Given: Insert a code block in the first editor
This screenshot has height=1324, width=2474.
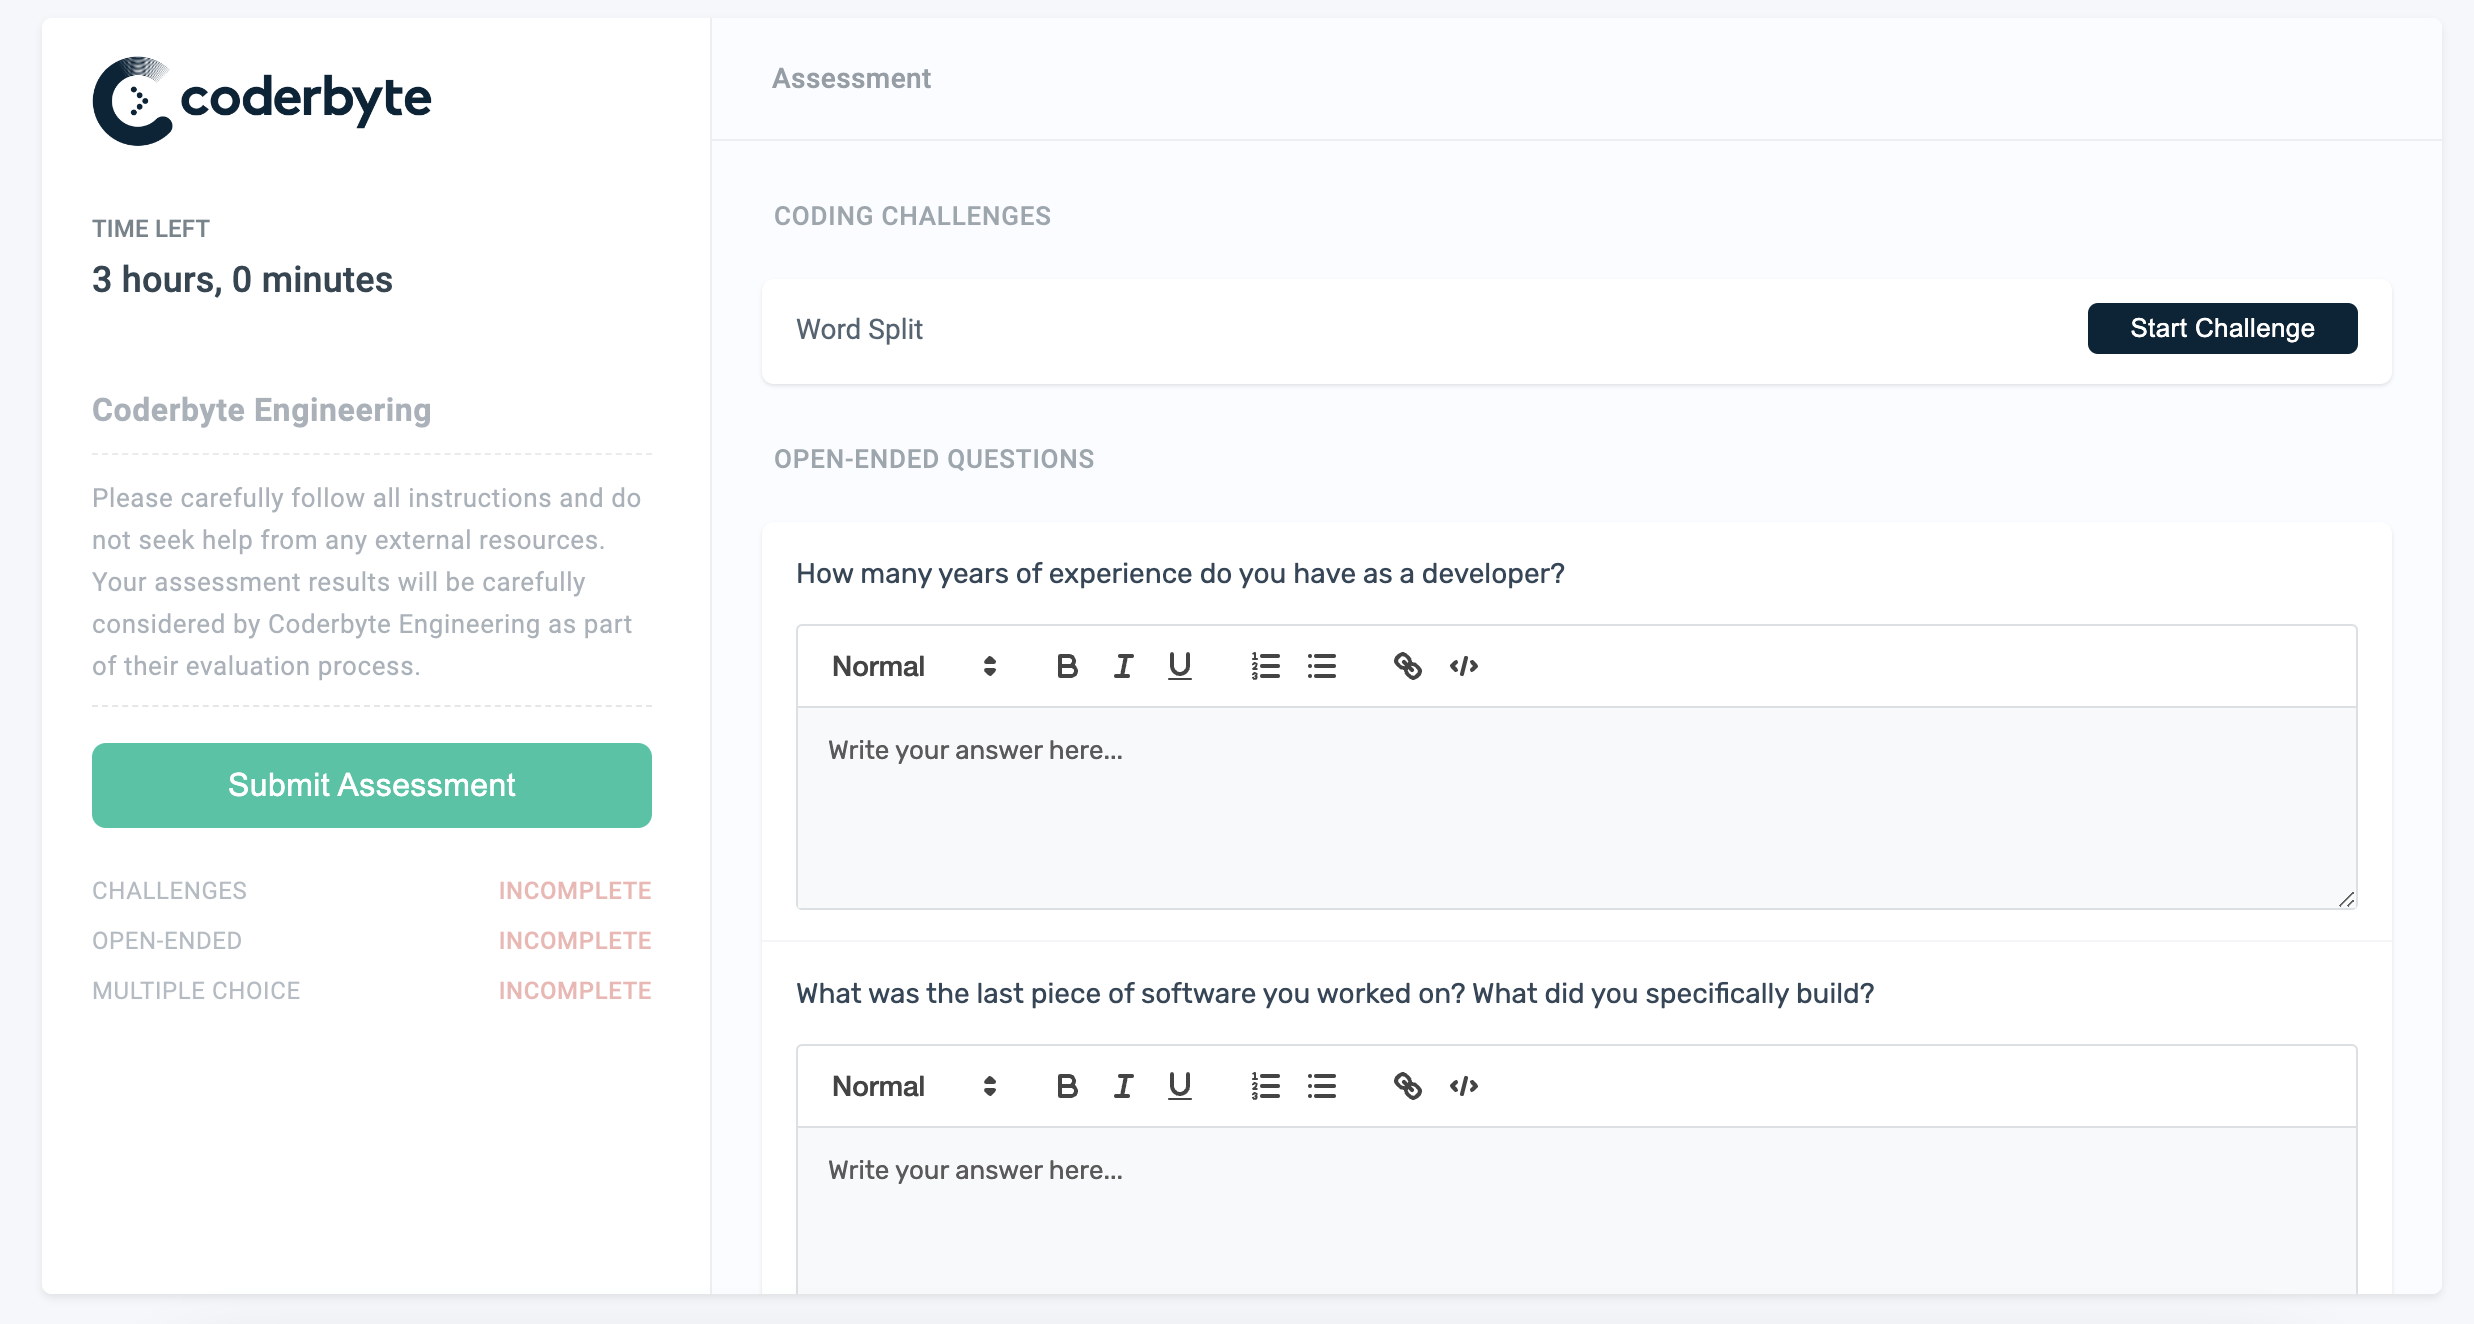Looking at the screenshot, I should click(x=1464, y=665).
